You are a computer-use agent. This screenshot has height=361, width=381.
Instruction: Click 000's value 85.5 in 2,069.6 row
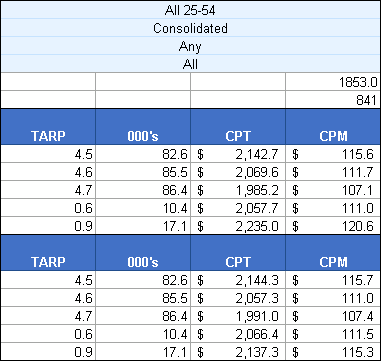[143, 172]
